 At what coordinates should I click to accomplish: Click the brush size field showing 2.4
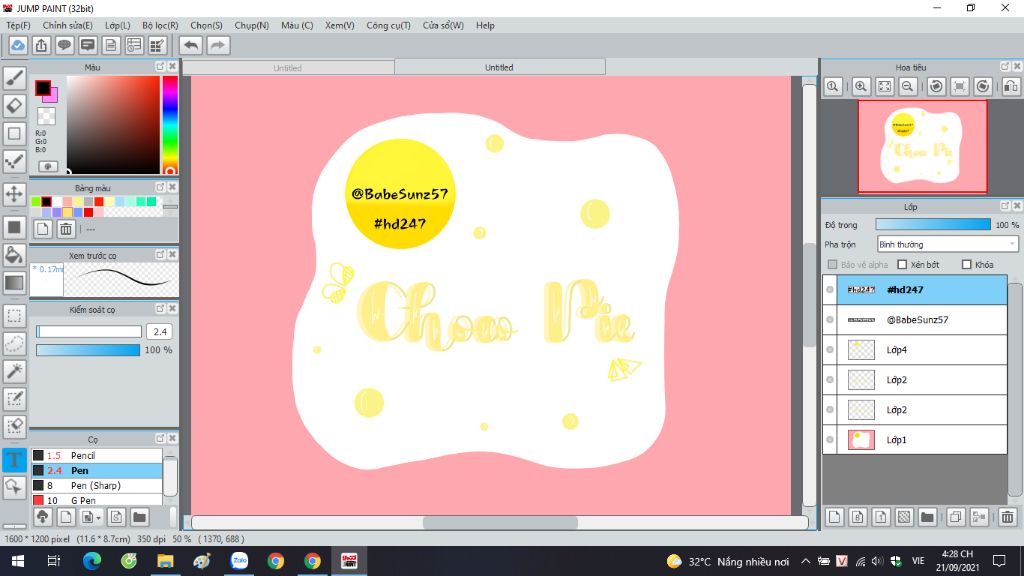pos(159,332)
